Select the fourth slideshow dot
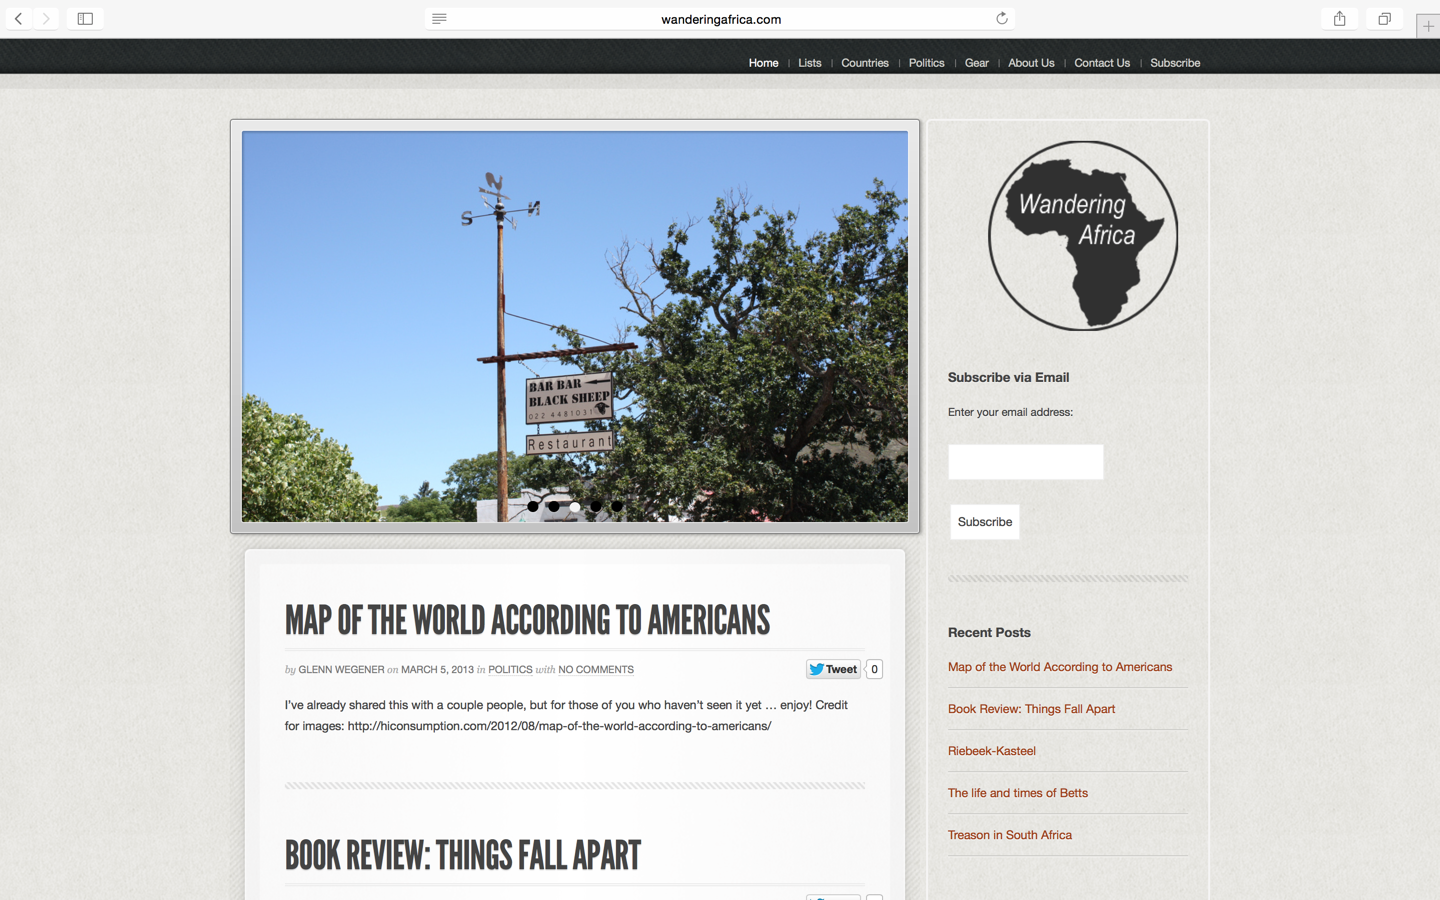This screenshot has width=1440, height=900. point(596,507)
